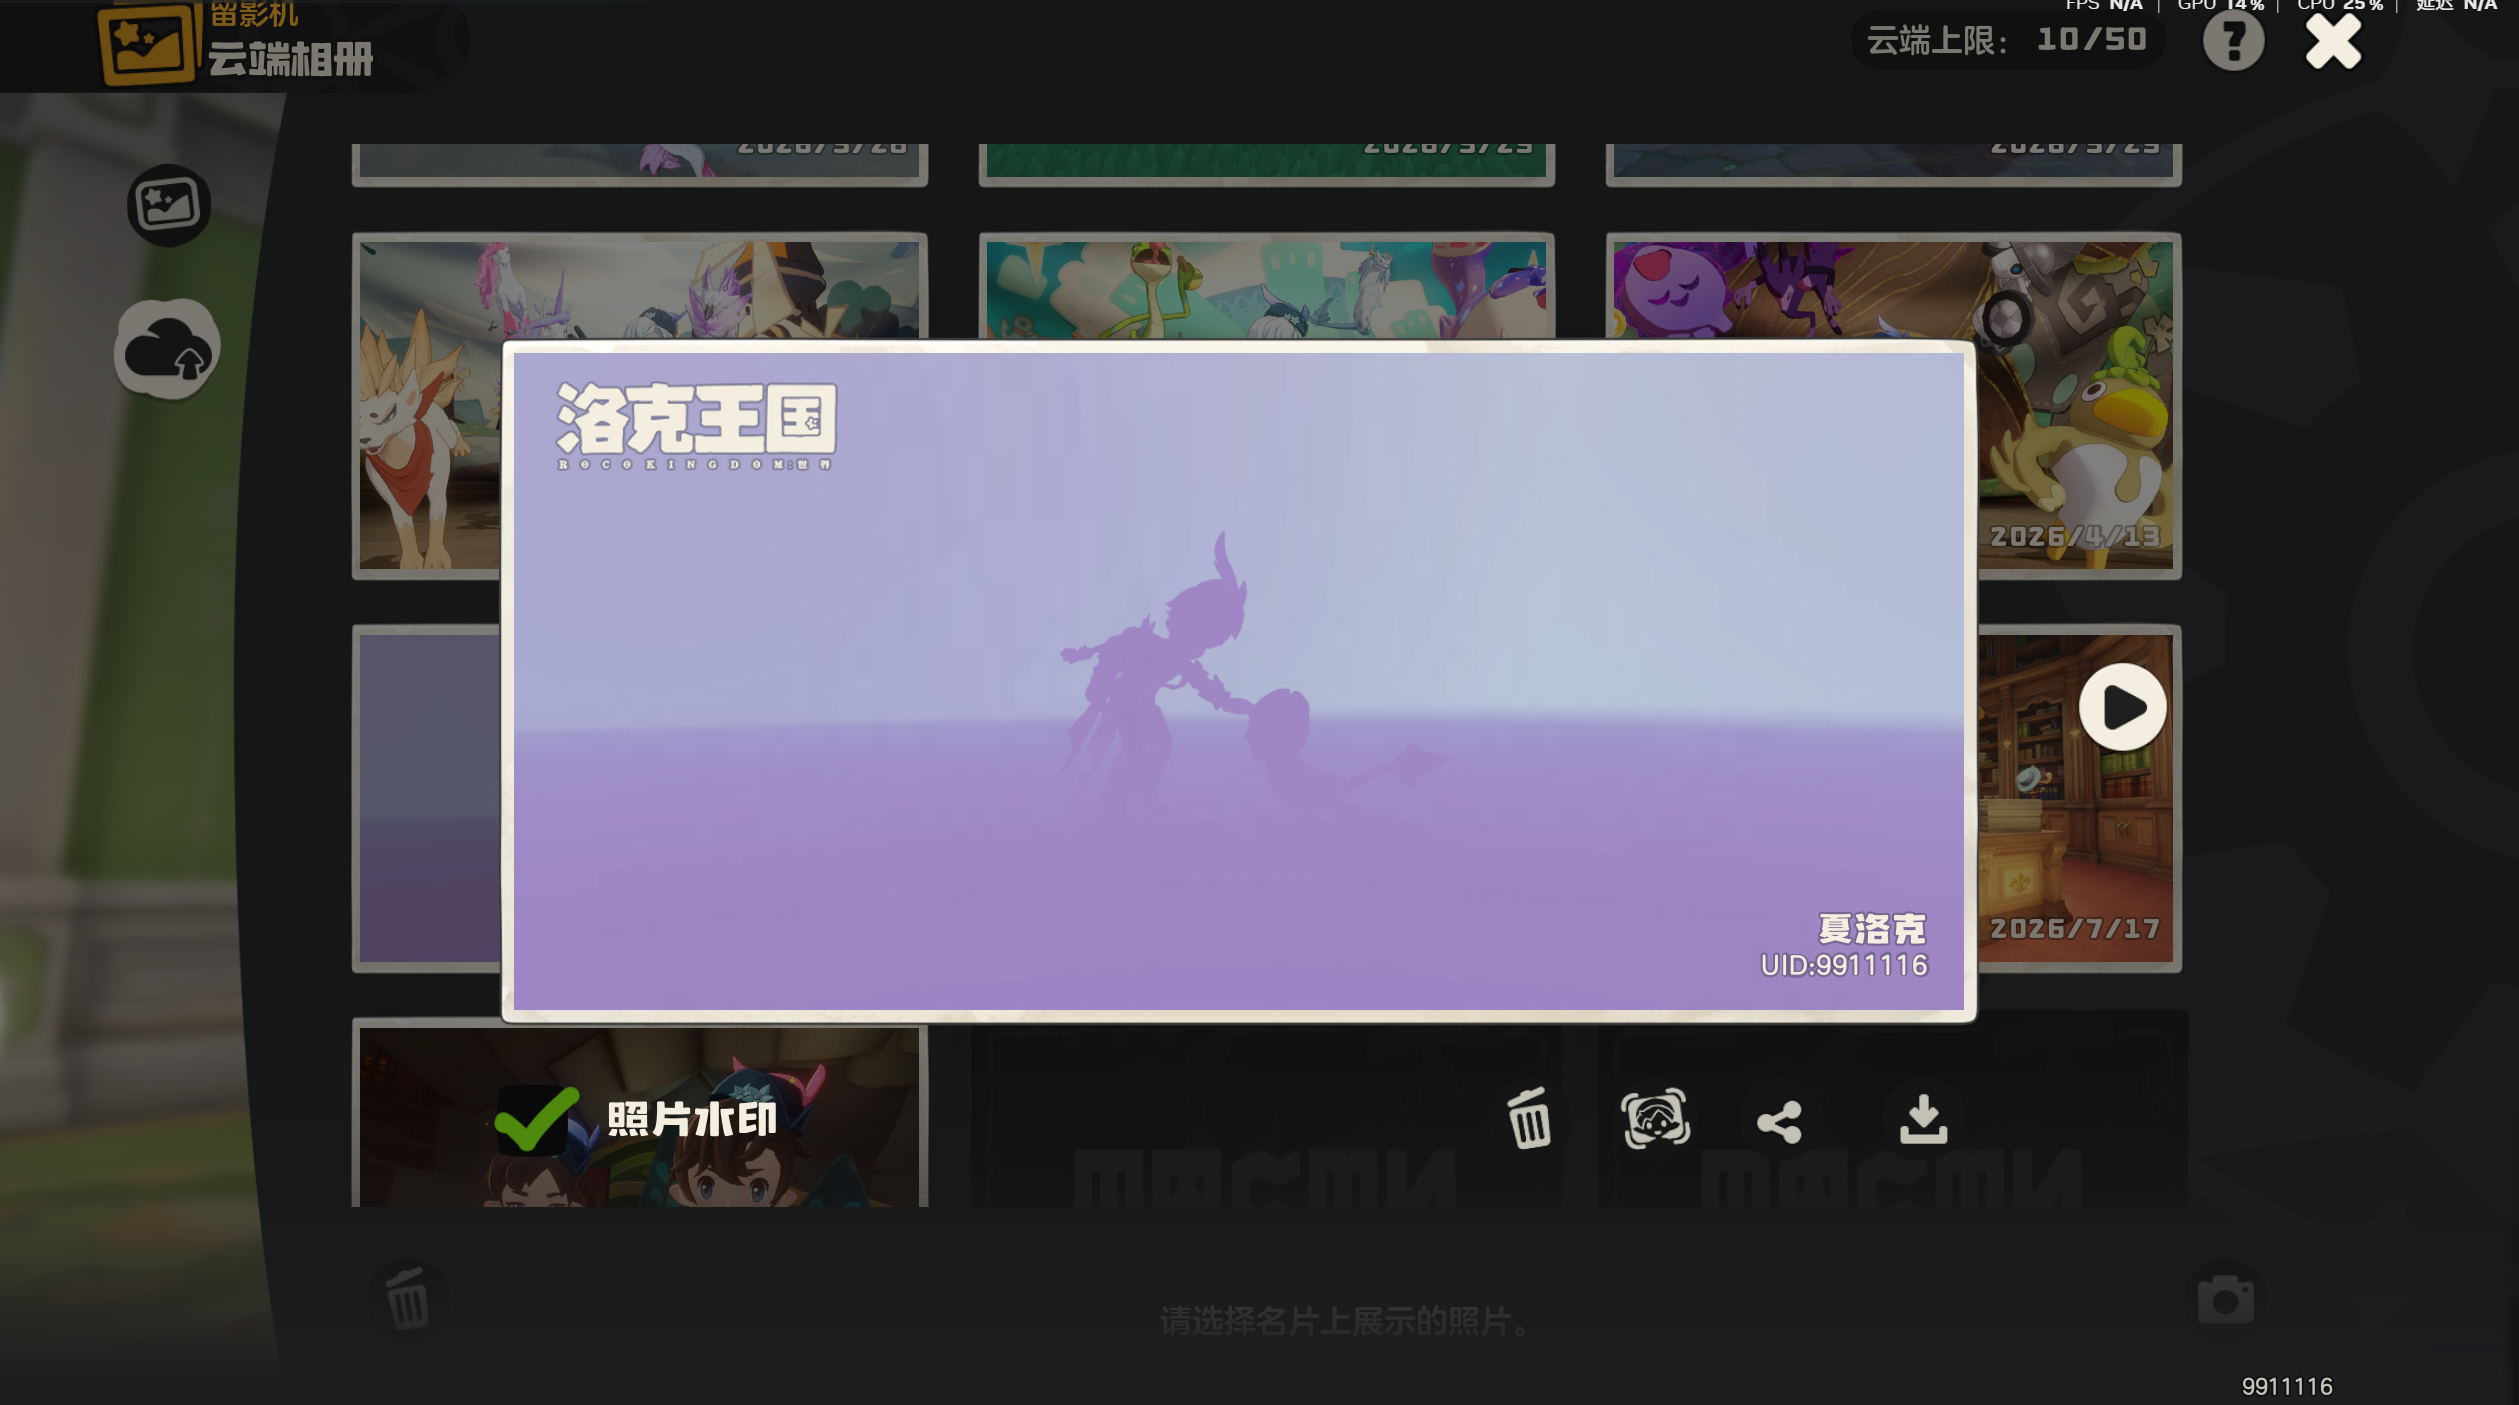The width and height of the screenshot is (2519, 1405).
Task: Toggle the 照片水印 watermark checkbox
Action: click(535, 1119)
